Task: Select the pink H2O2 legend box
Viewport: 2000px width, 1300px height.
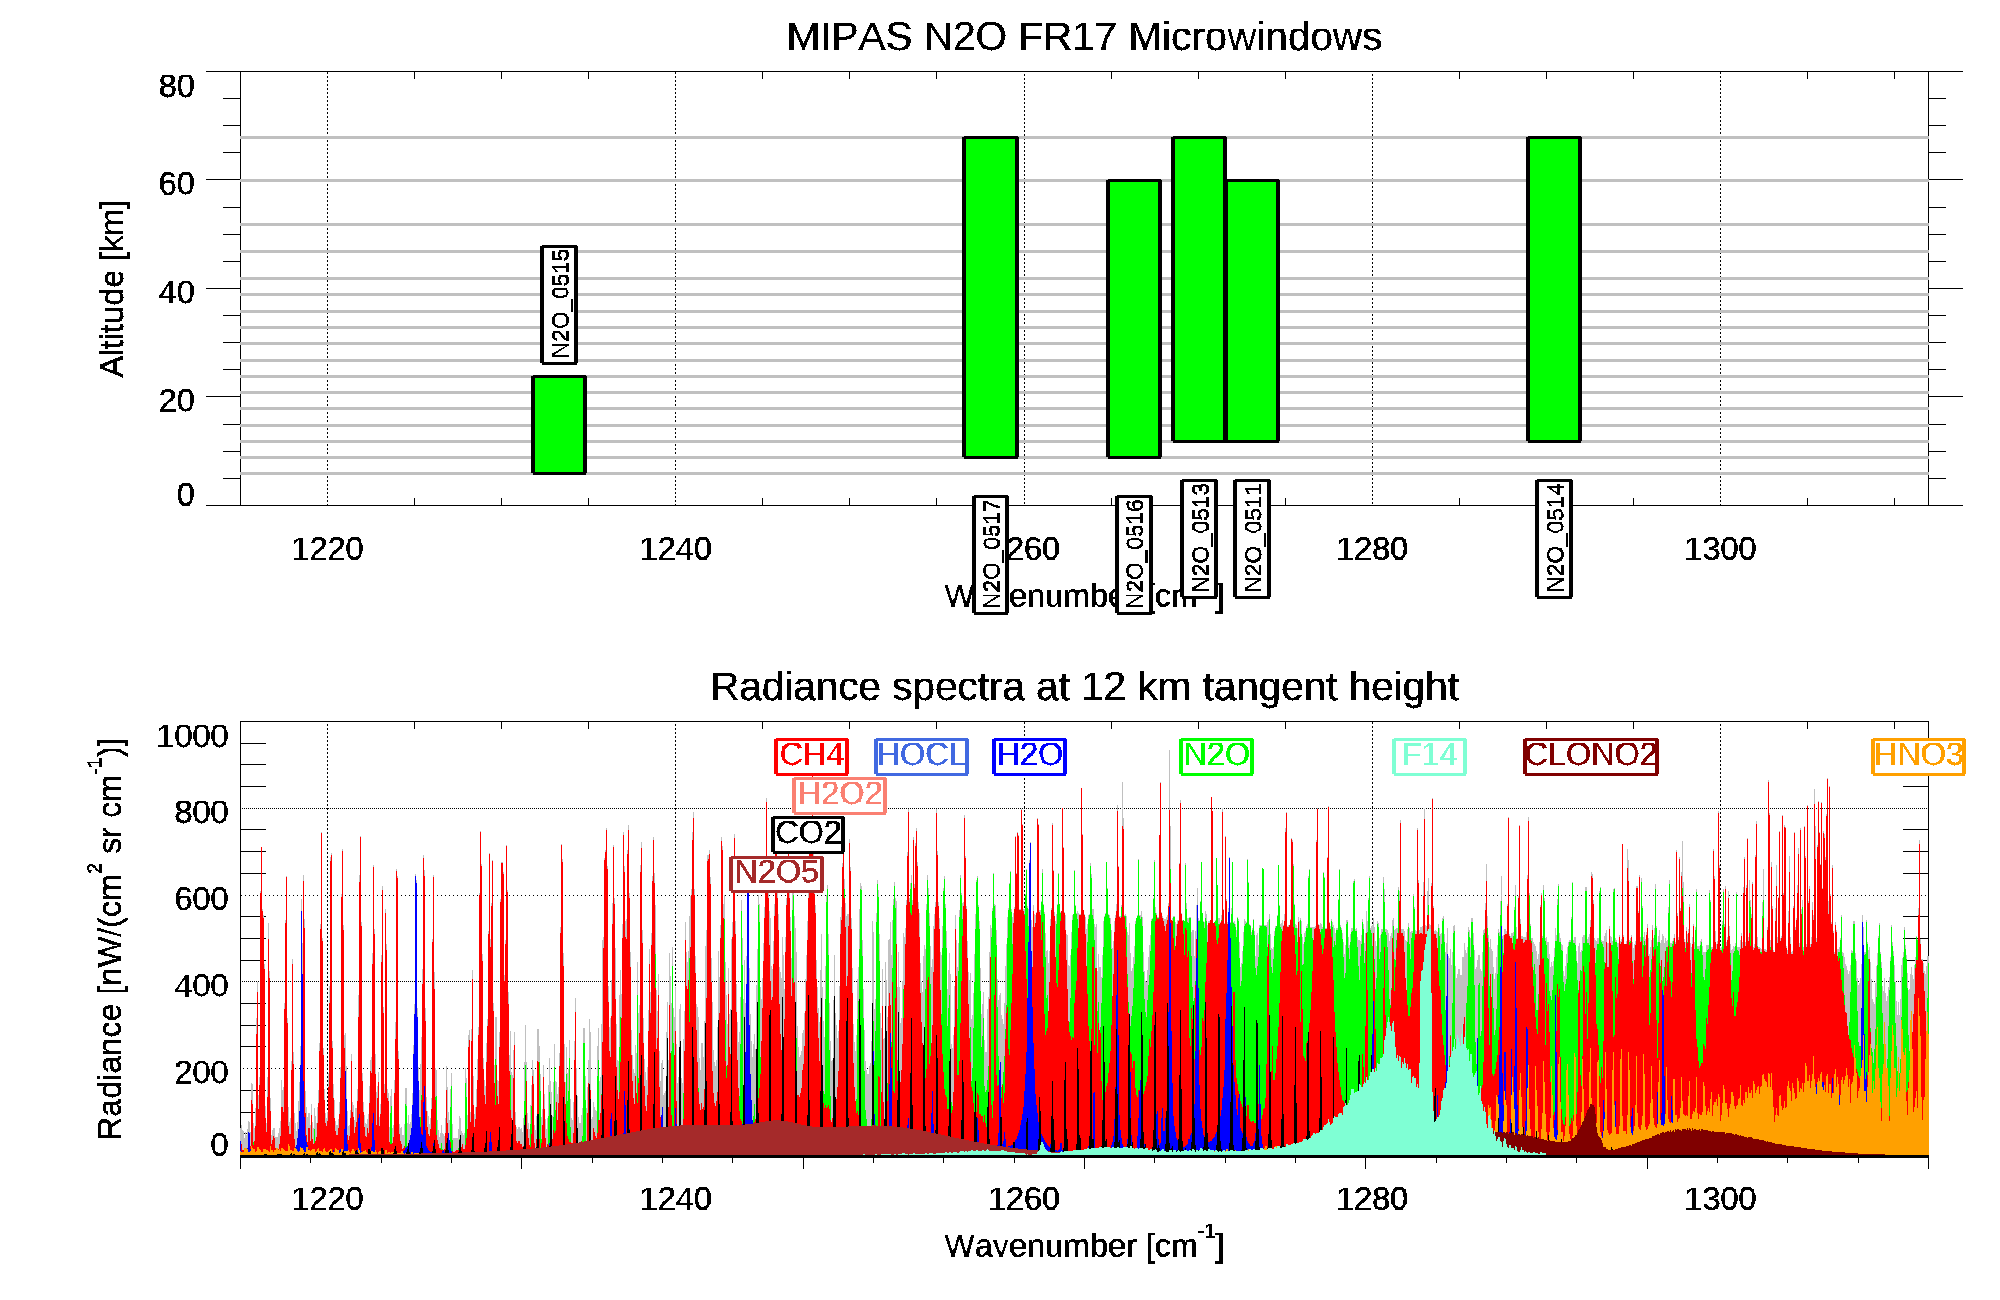Action: 840,794
